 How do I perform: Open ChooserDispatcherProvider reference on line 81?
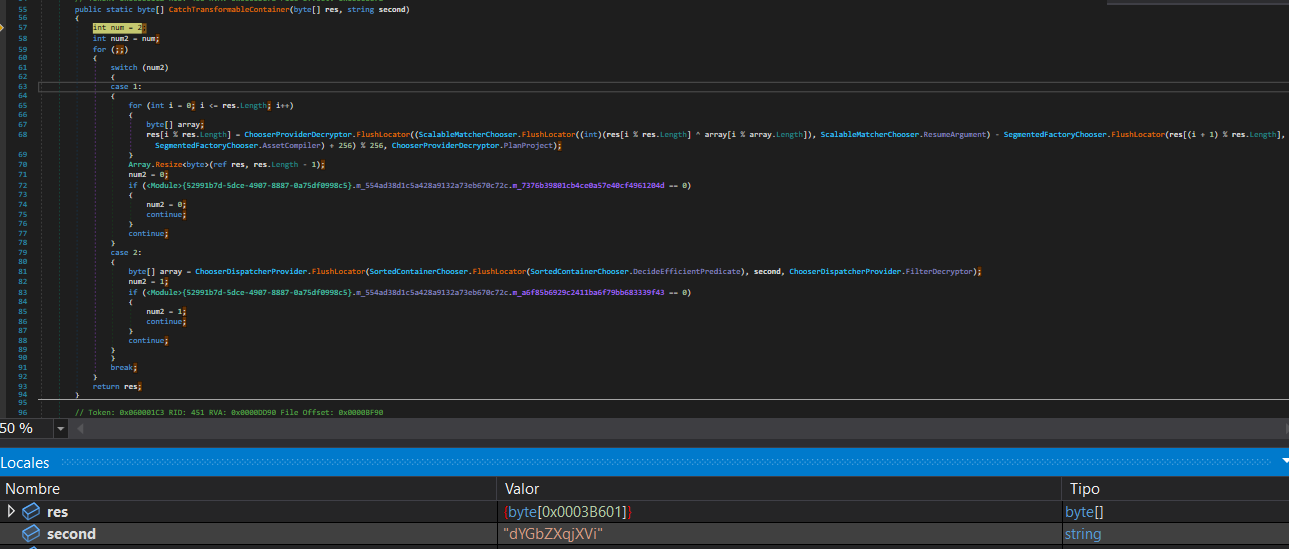click(252, 271)
